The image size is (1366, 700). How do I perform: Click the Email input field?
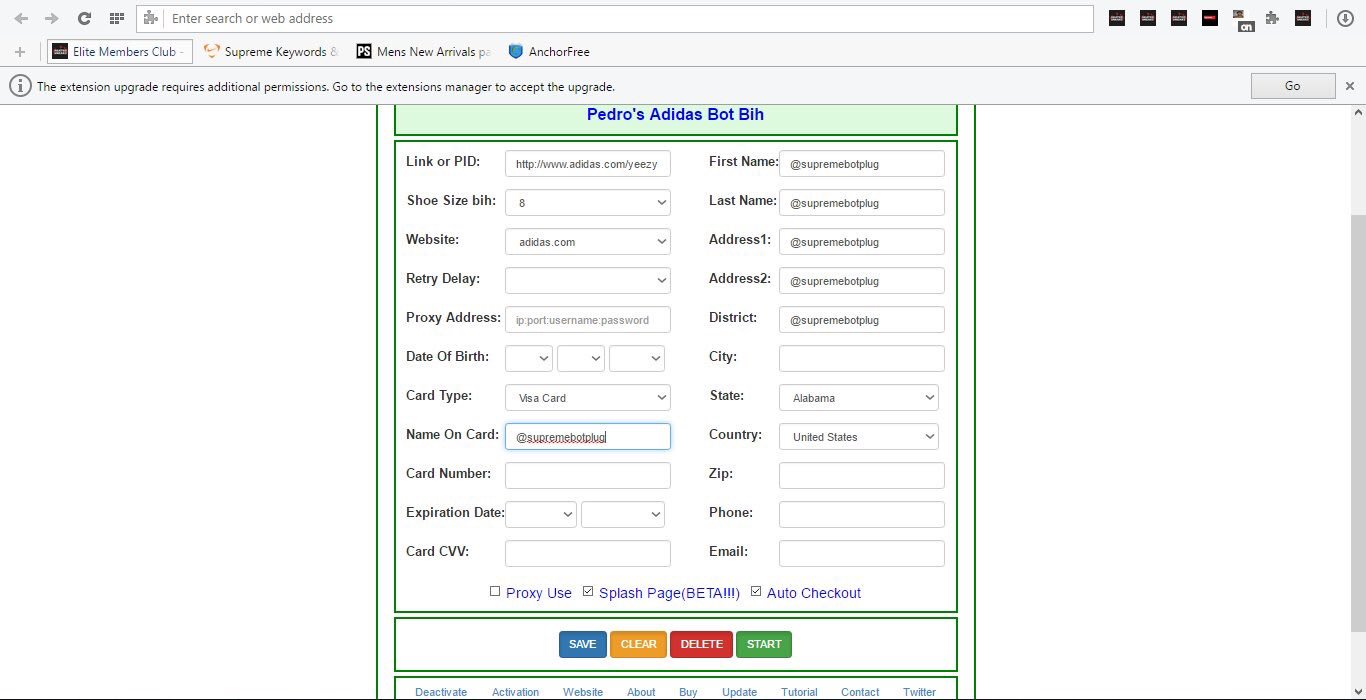click(x=862, y=553)
